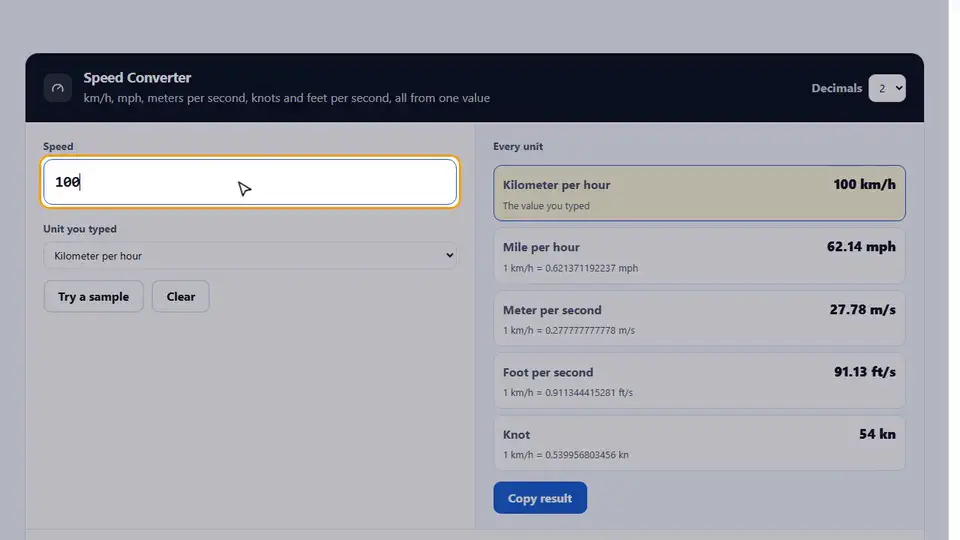Screen dimensions: 960x540
Task: Click the 100 km/h value
Action: pyautogui.click(x=864, y=184)
